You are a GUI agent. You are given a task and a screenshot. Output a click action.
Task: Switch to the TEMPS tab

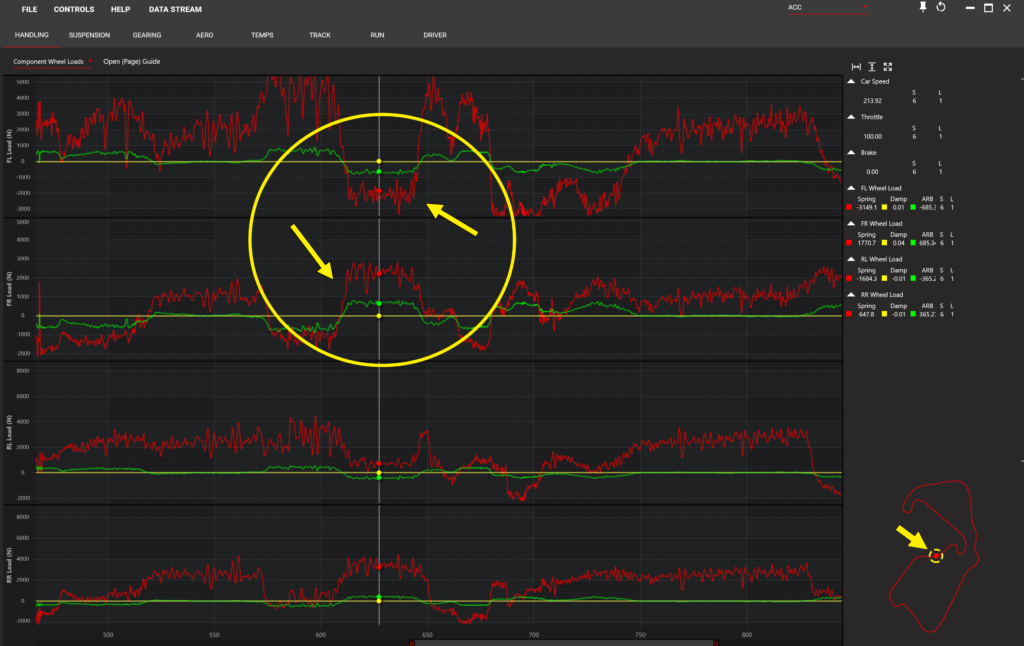point(262,35)
